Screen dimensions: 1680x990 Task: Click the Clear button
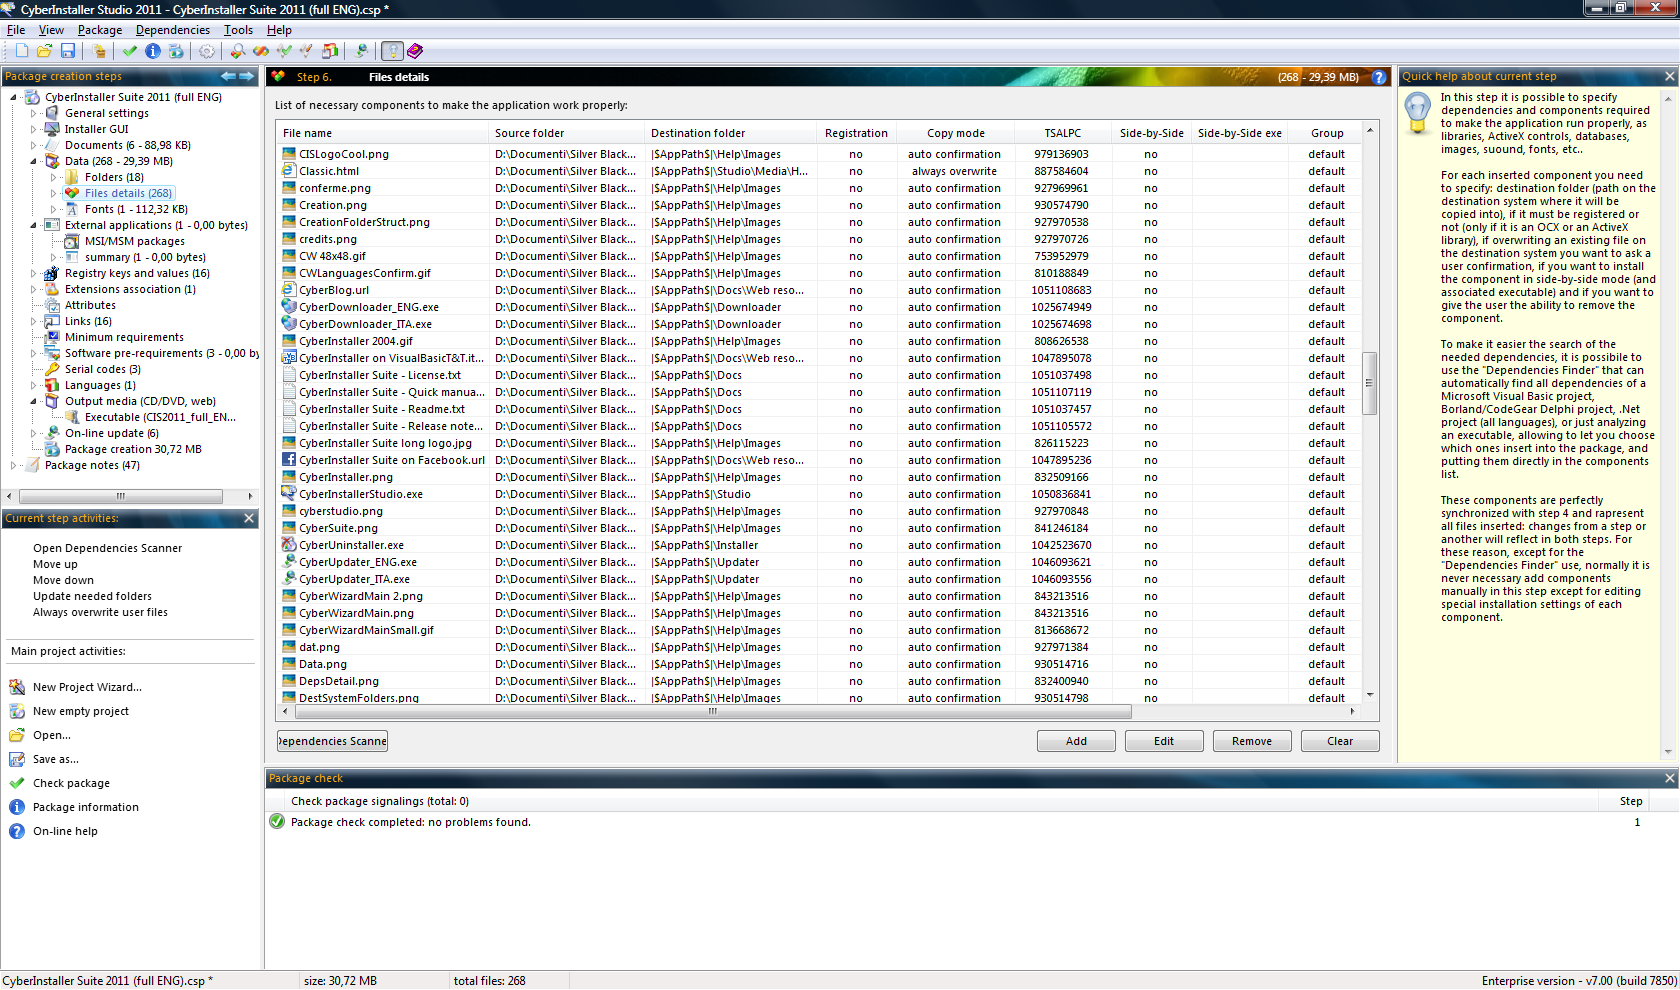pyautogui.click(x=1340, y=741)
